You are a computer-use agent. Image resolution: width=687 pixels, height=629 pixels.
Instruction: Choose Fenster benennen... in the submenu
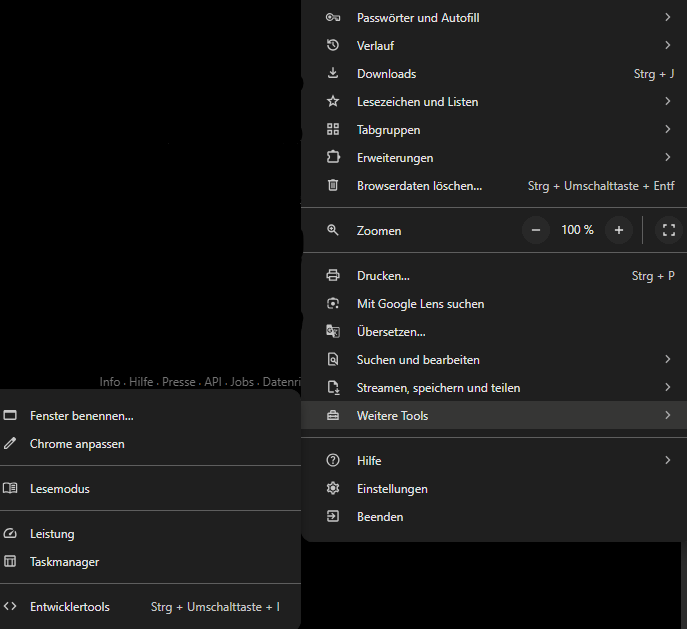point(150,416)
